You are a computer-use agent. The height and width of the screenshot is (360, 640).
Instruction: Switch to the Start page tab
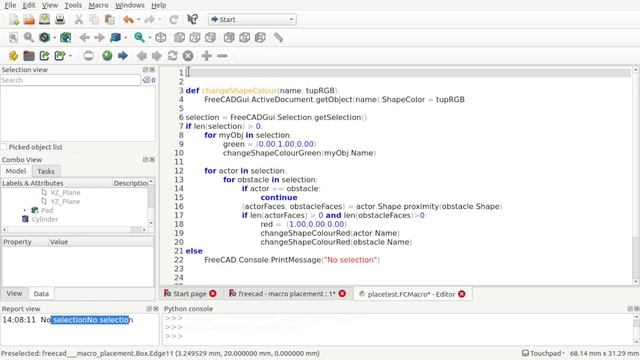tap(190, 293)
